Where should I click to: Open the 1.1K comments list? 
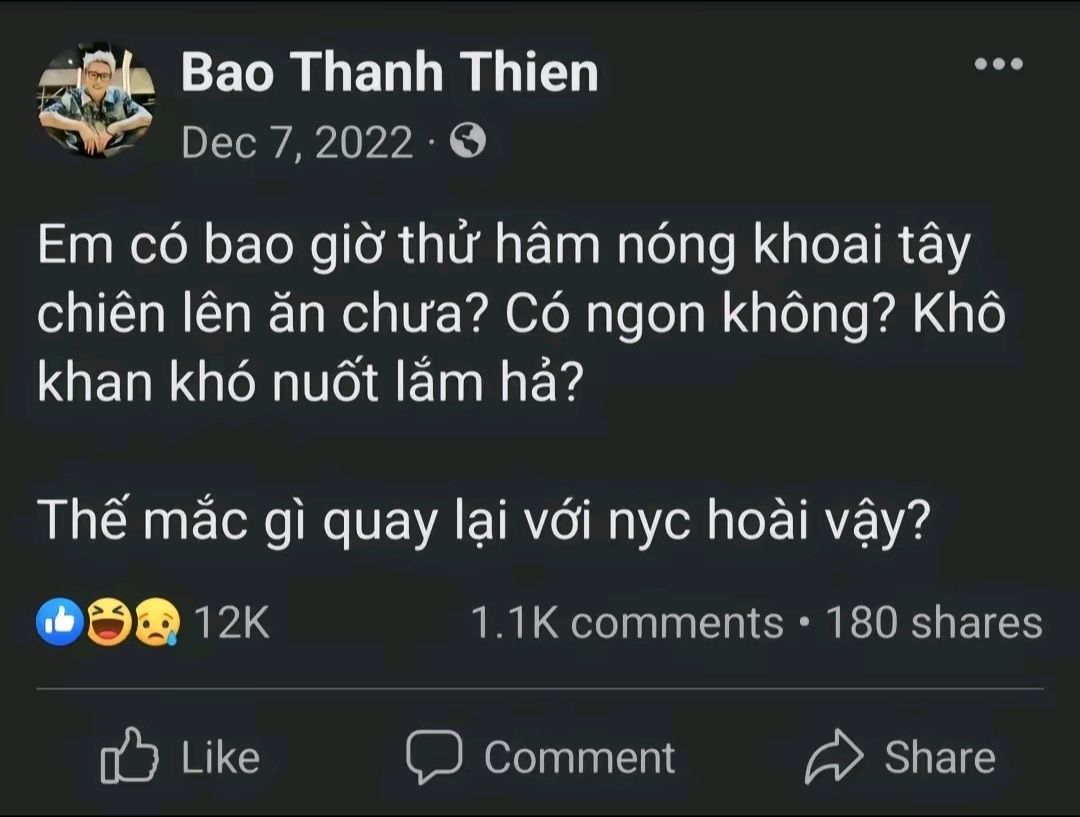pyautogui.click(x=627, y=623)
